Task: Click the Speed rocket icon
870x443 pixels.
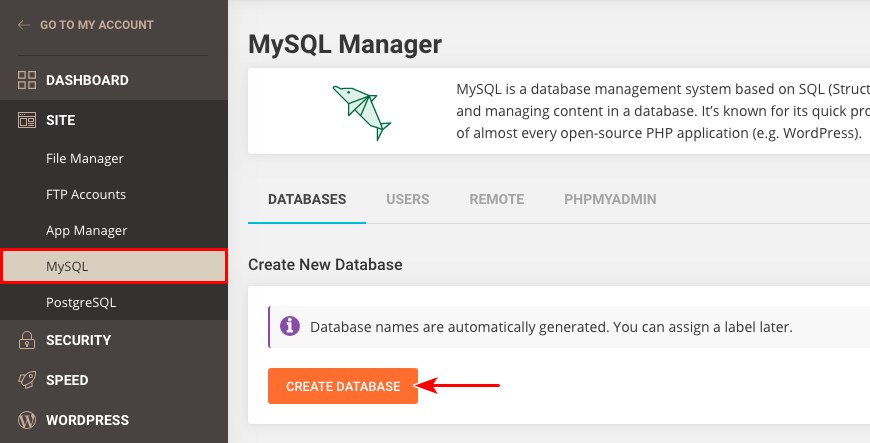Action: coord(27,380)
